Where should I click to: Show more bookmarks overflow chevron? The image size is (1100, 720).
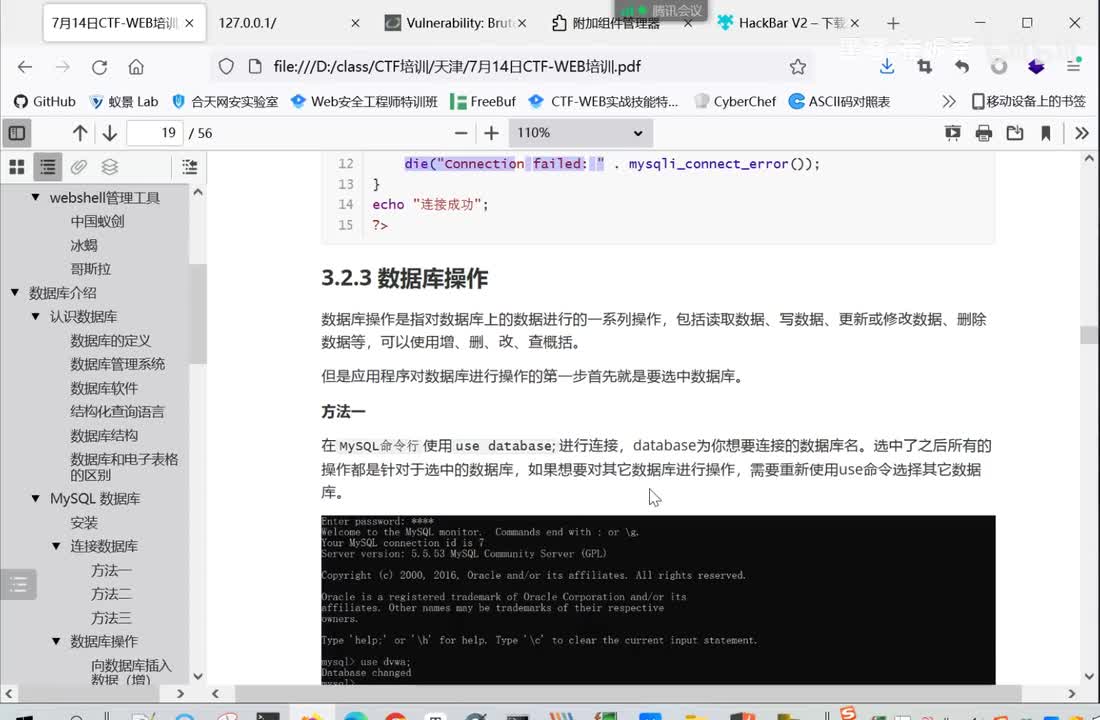pos(948,102)
